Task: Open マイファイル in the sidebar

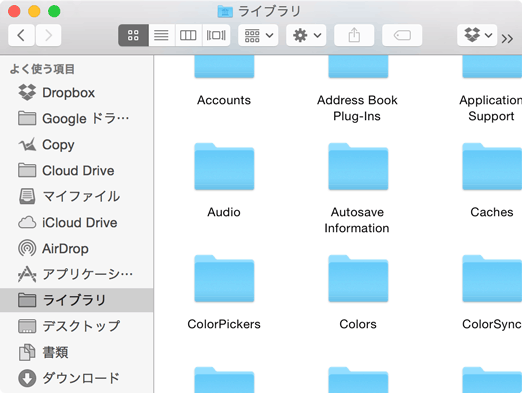Action: (77, 196)
